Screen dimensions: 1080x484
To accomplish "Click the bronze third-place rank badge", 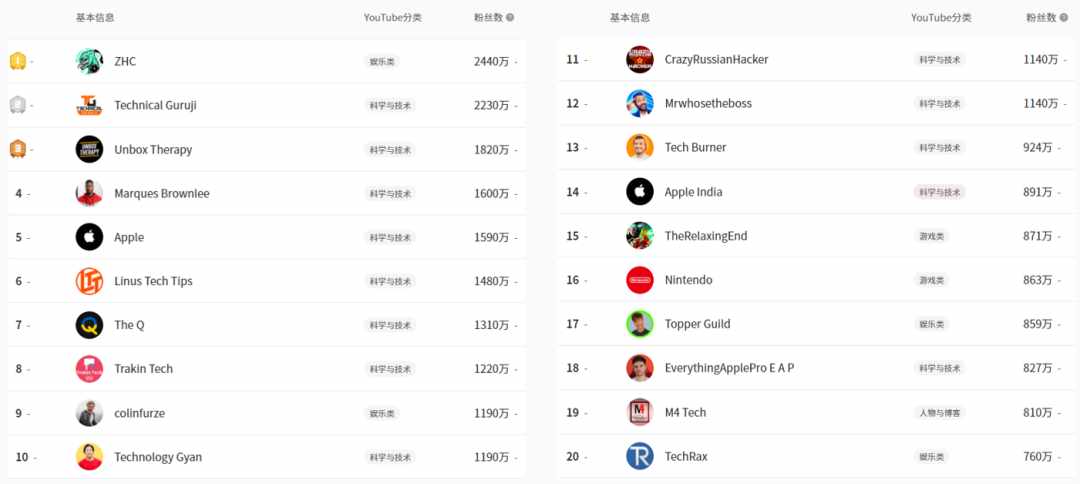I will click(18, 149).
